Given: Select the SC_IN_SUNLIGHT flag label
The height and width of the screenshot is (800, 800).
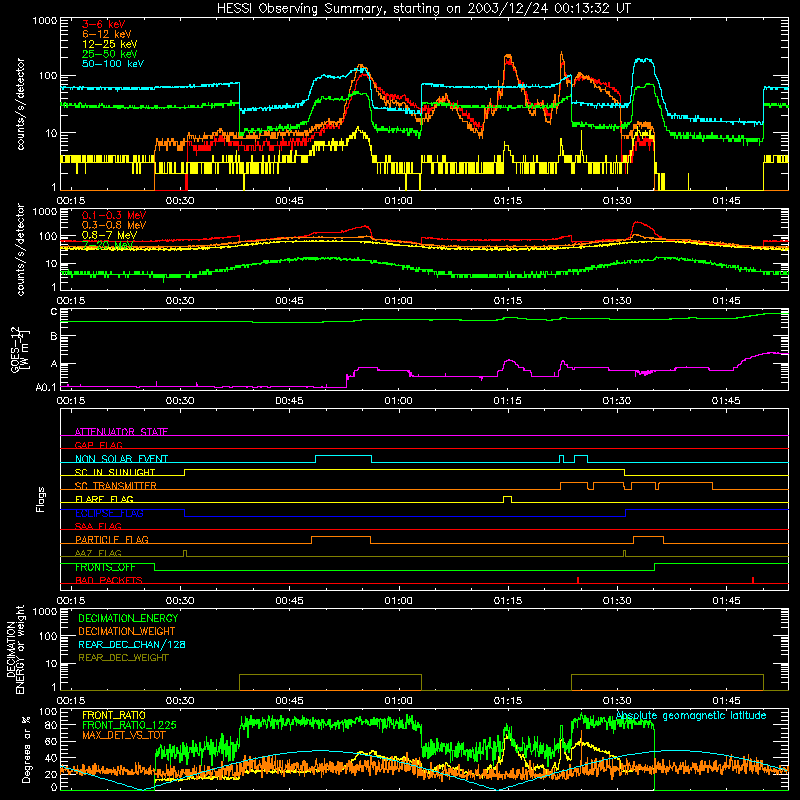Looking at the screenshot, I should (115, 472).
